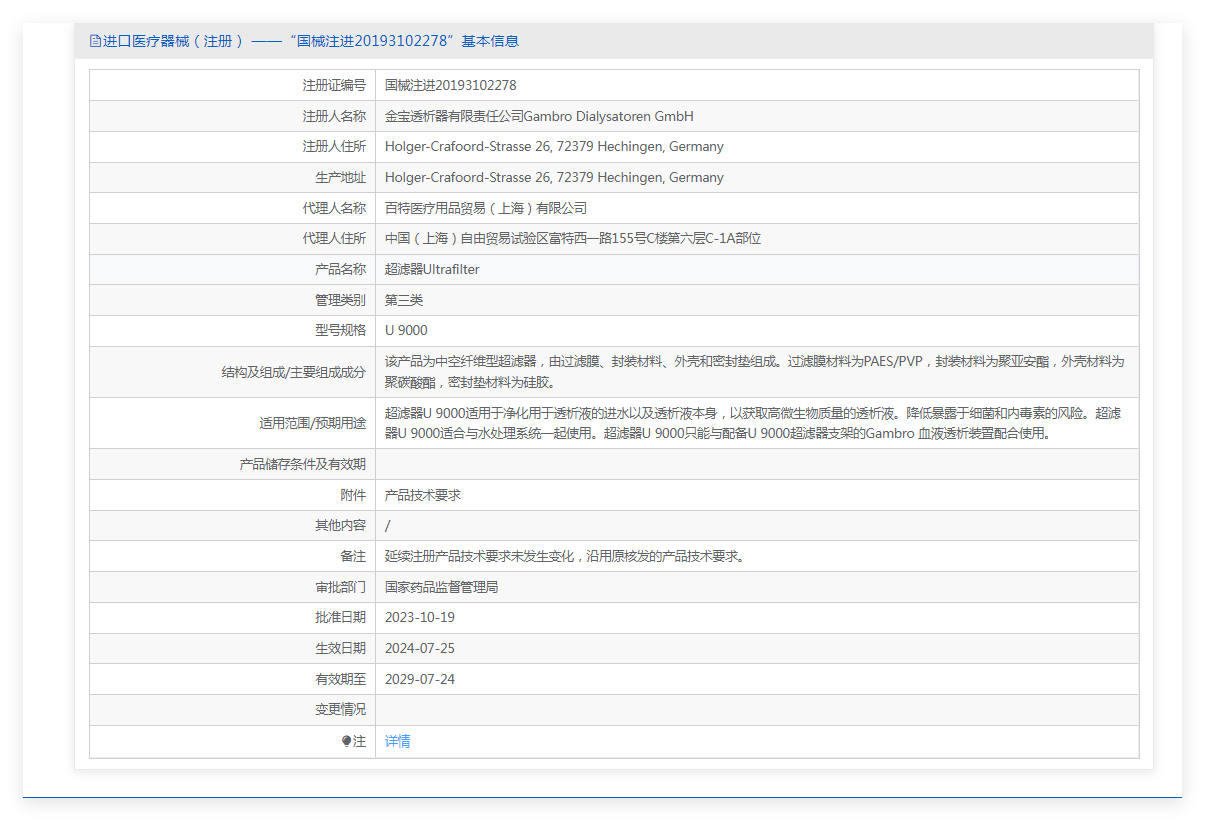Click the 注册人住所 address value cell
This screenshot has height=821, width=1205.
(x=757, y=147)
